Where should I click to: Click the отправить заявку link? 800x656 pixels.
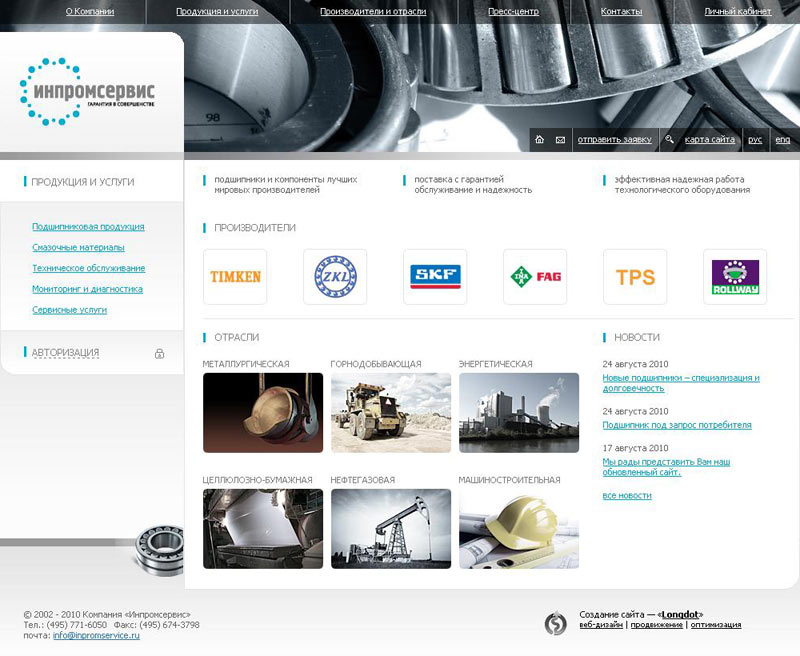(615, 140)
